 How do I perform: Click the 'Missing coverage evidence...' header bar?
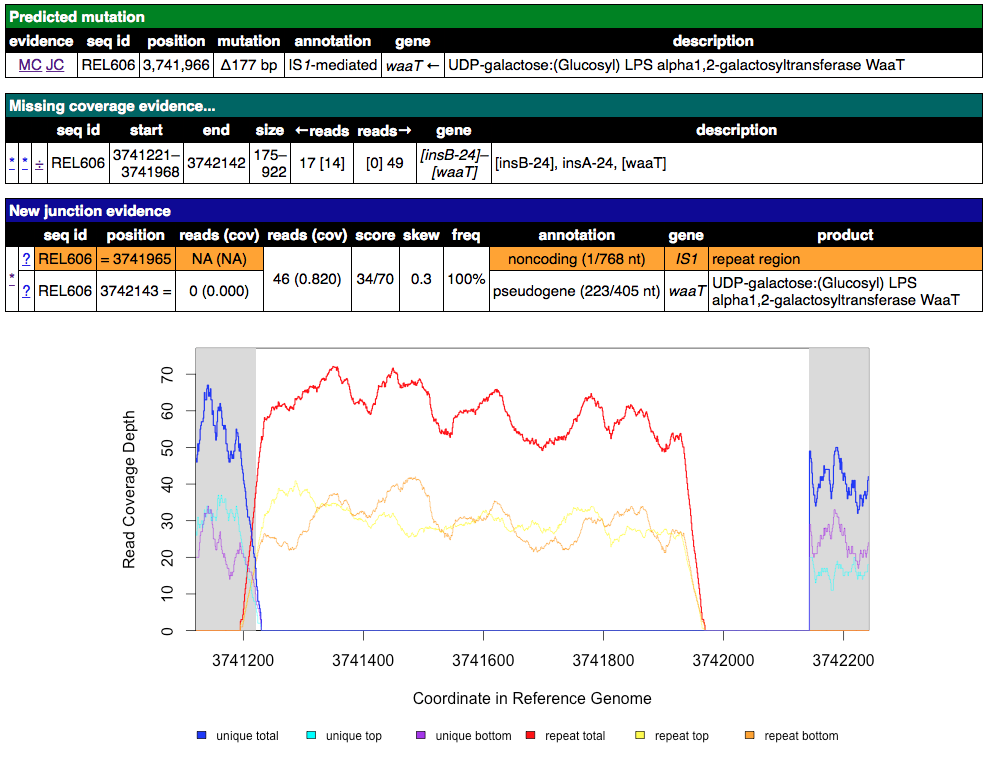[x=111, y=106]
